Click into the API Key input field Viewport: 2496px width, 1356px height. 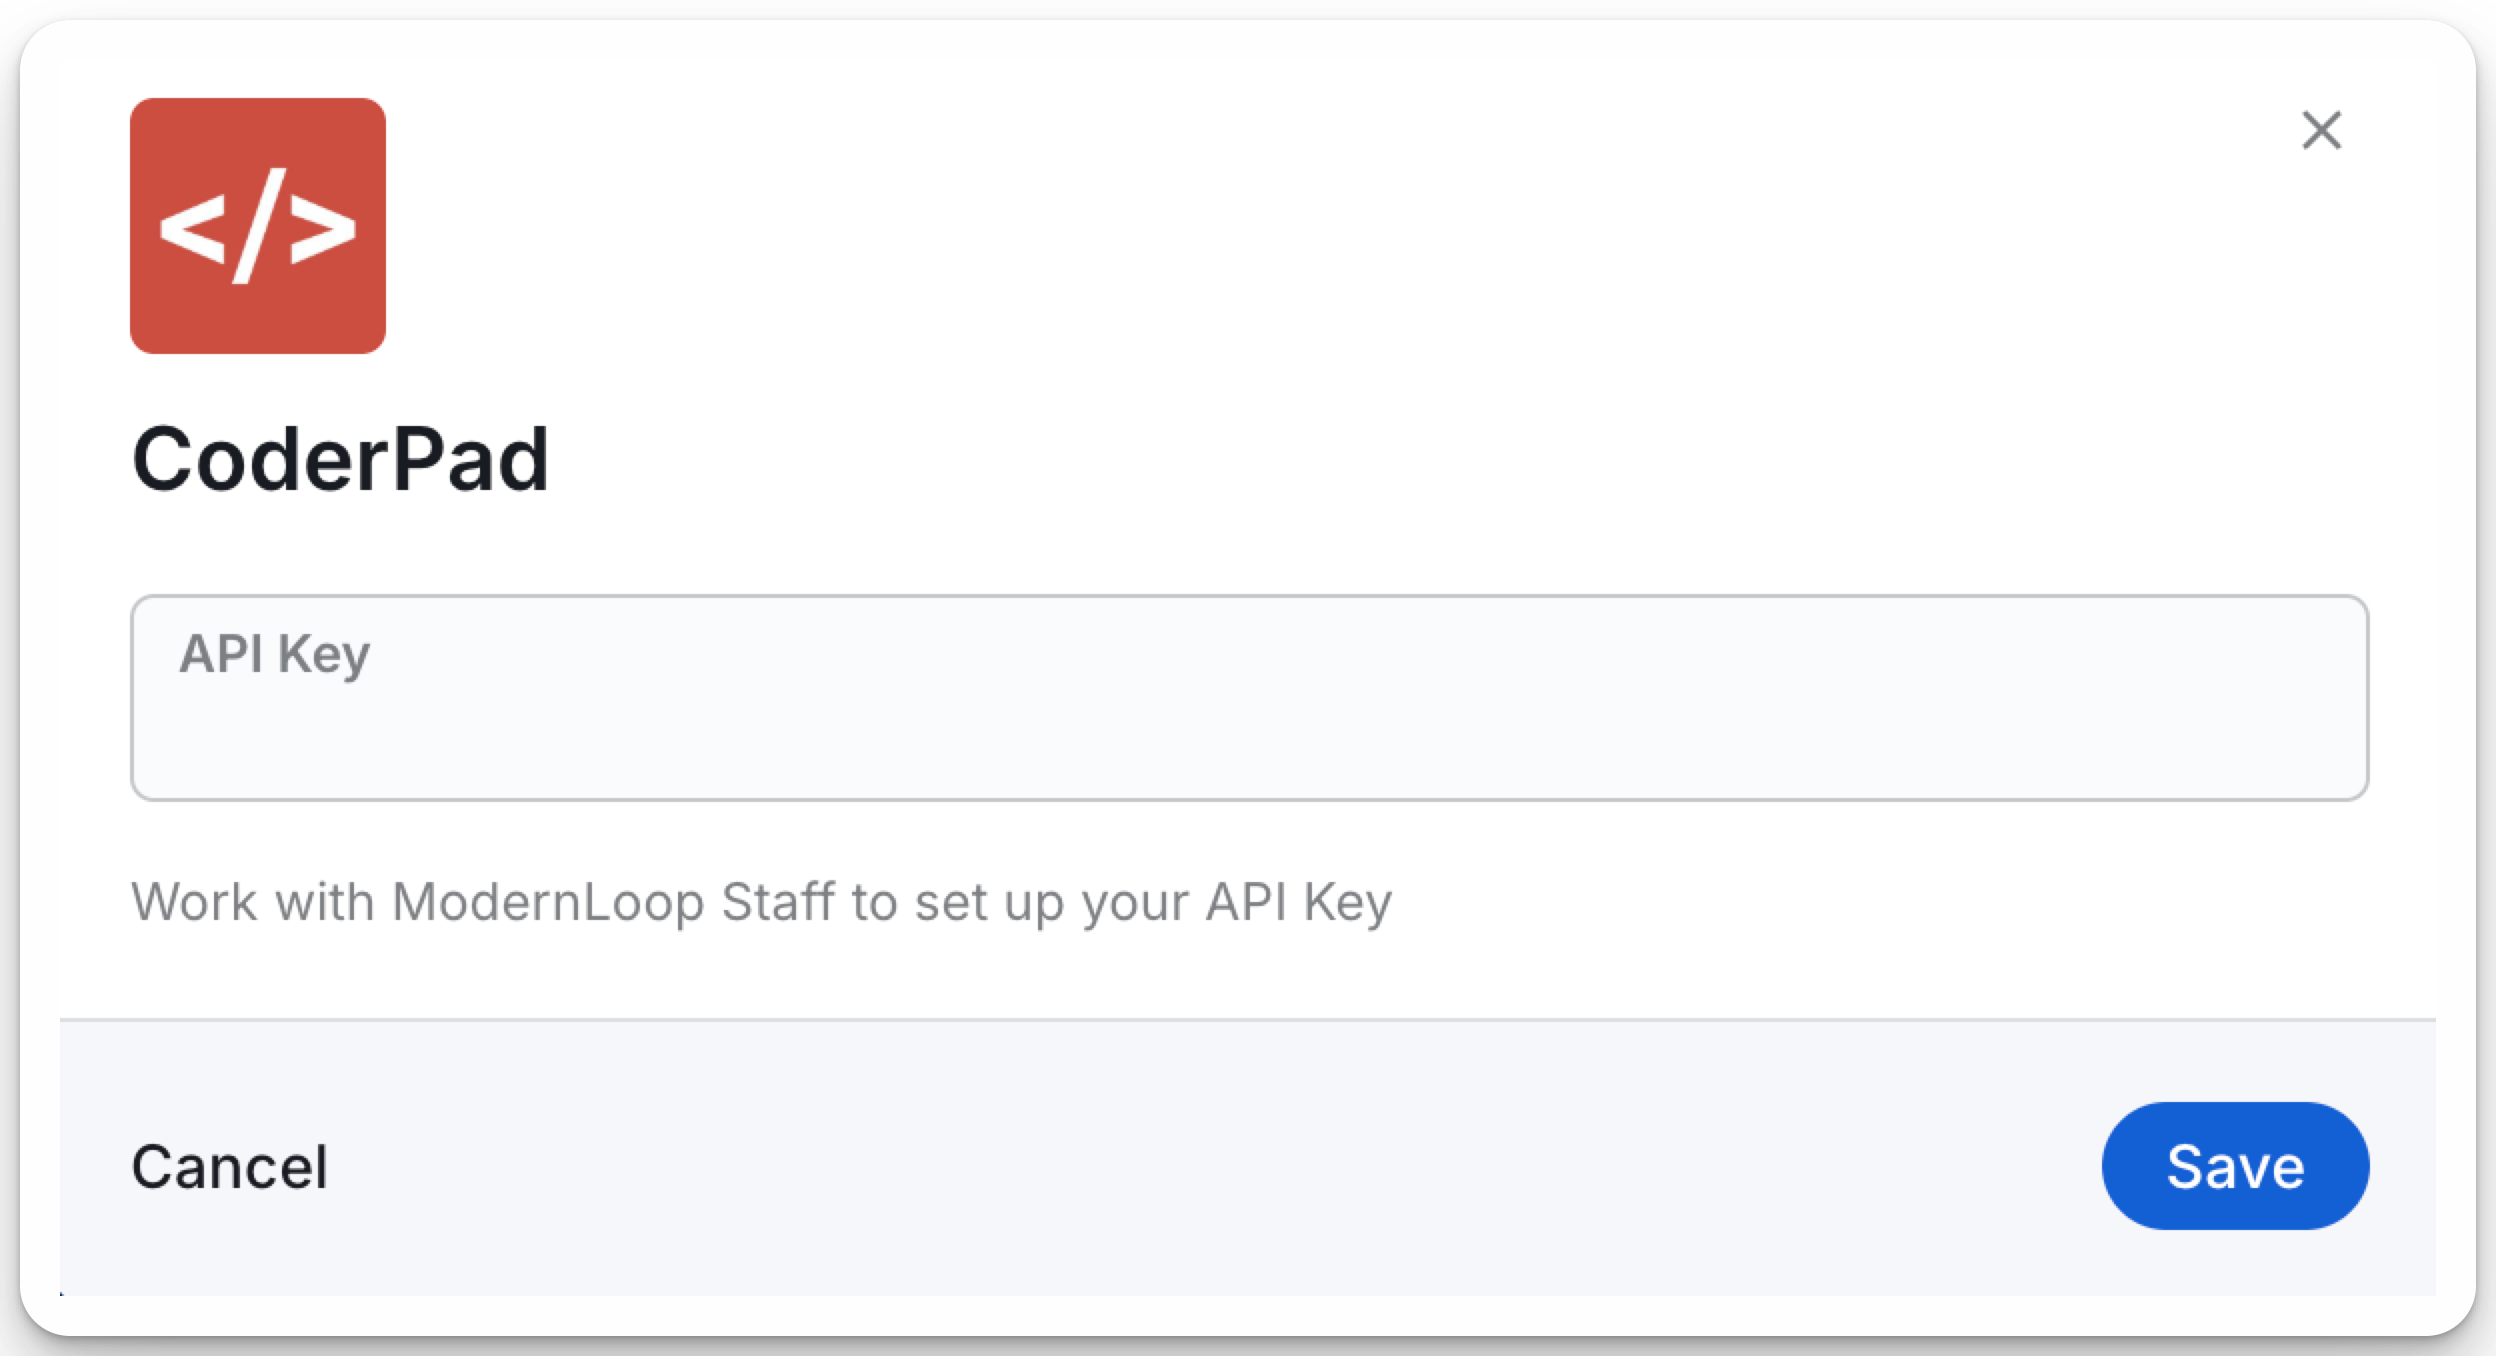[1249, 698]
